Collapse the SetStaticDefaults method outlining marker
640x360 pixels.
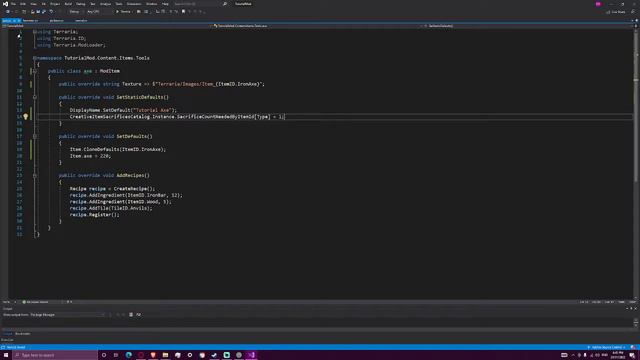[x=35, y=97]
